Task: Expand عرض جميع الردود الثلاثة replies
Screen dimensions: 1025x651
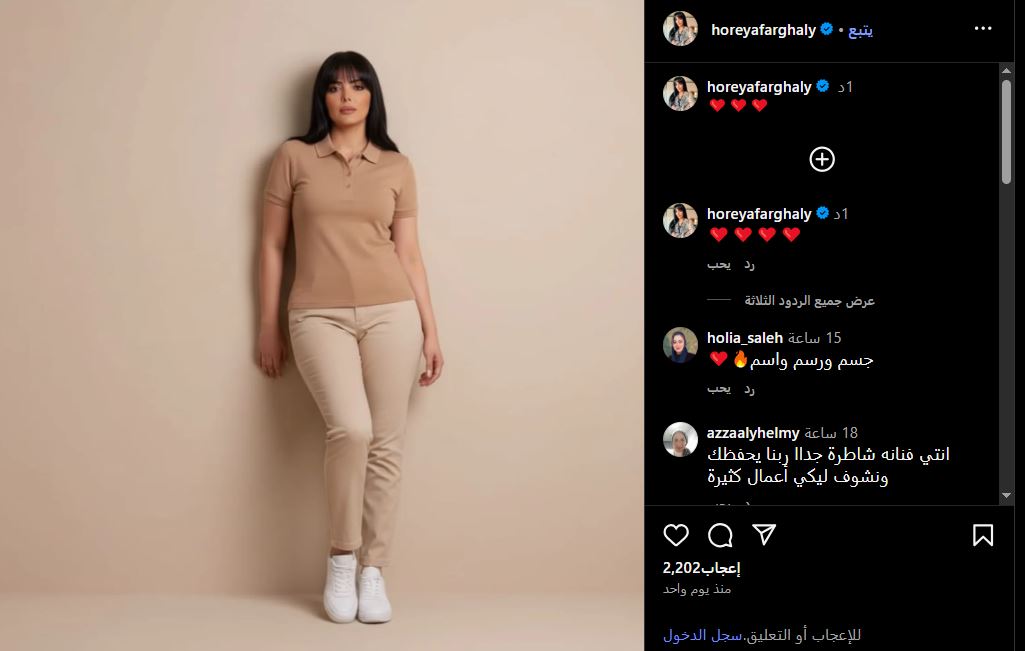Action: click(809, 300)
